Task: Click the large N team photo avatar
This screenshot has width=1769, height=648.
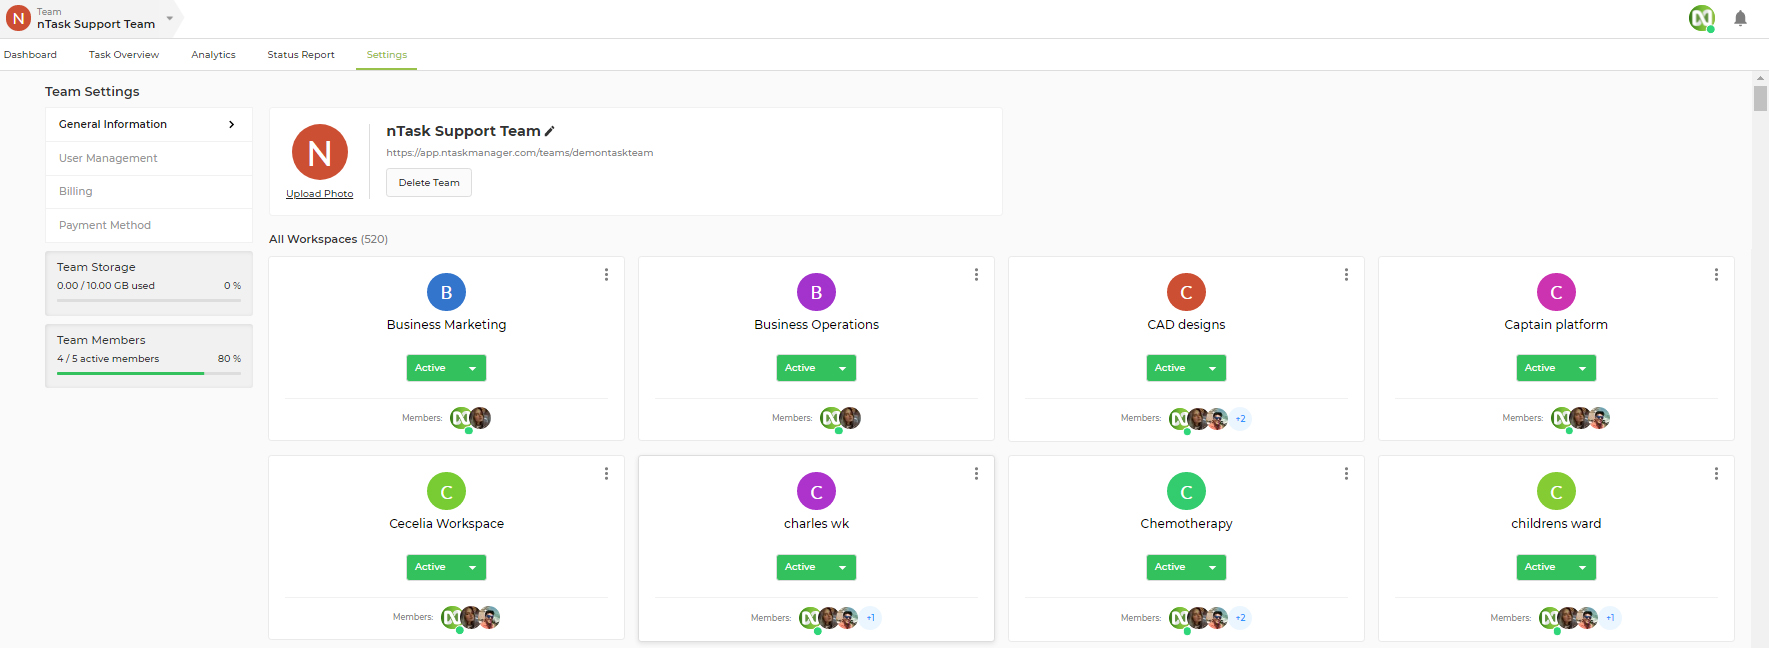Action: (319, 152)
